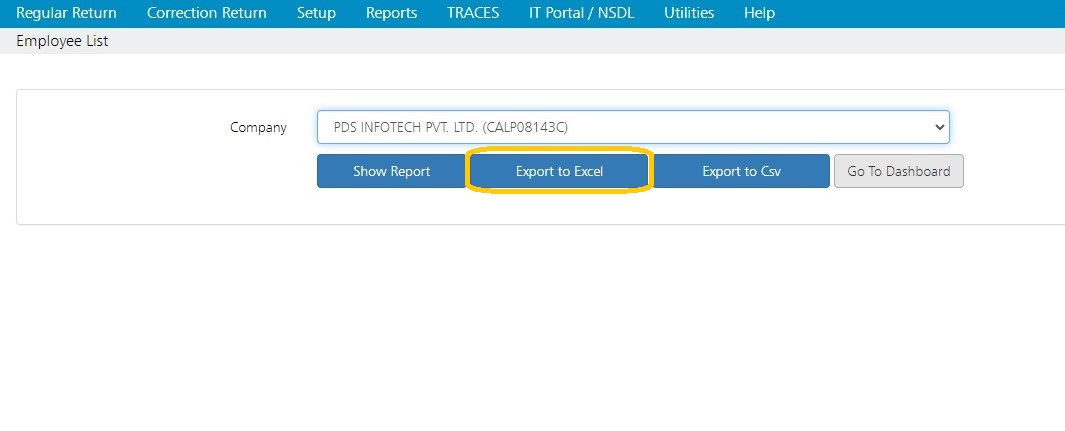Open the Help menu
The width and height of the screenshot is (1065, 431).
(x=759, y=13)
